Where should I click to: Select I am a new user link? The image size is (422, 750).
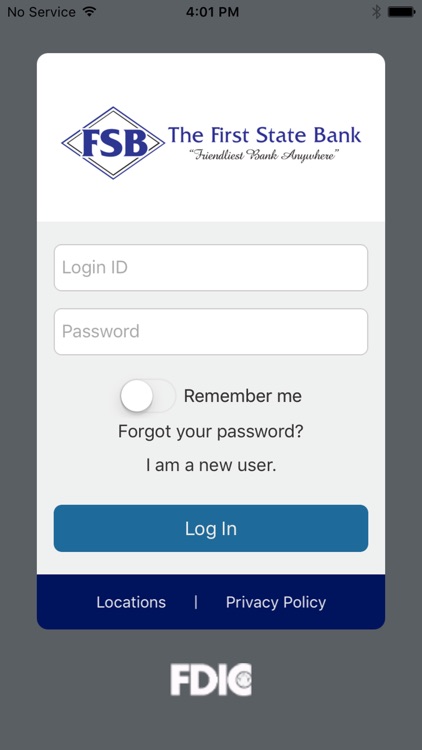point(211,465)
